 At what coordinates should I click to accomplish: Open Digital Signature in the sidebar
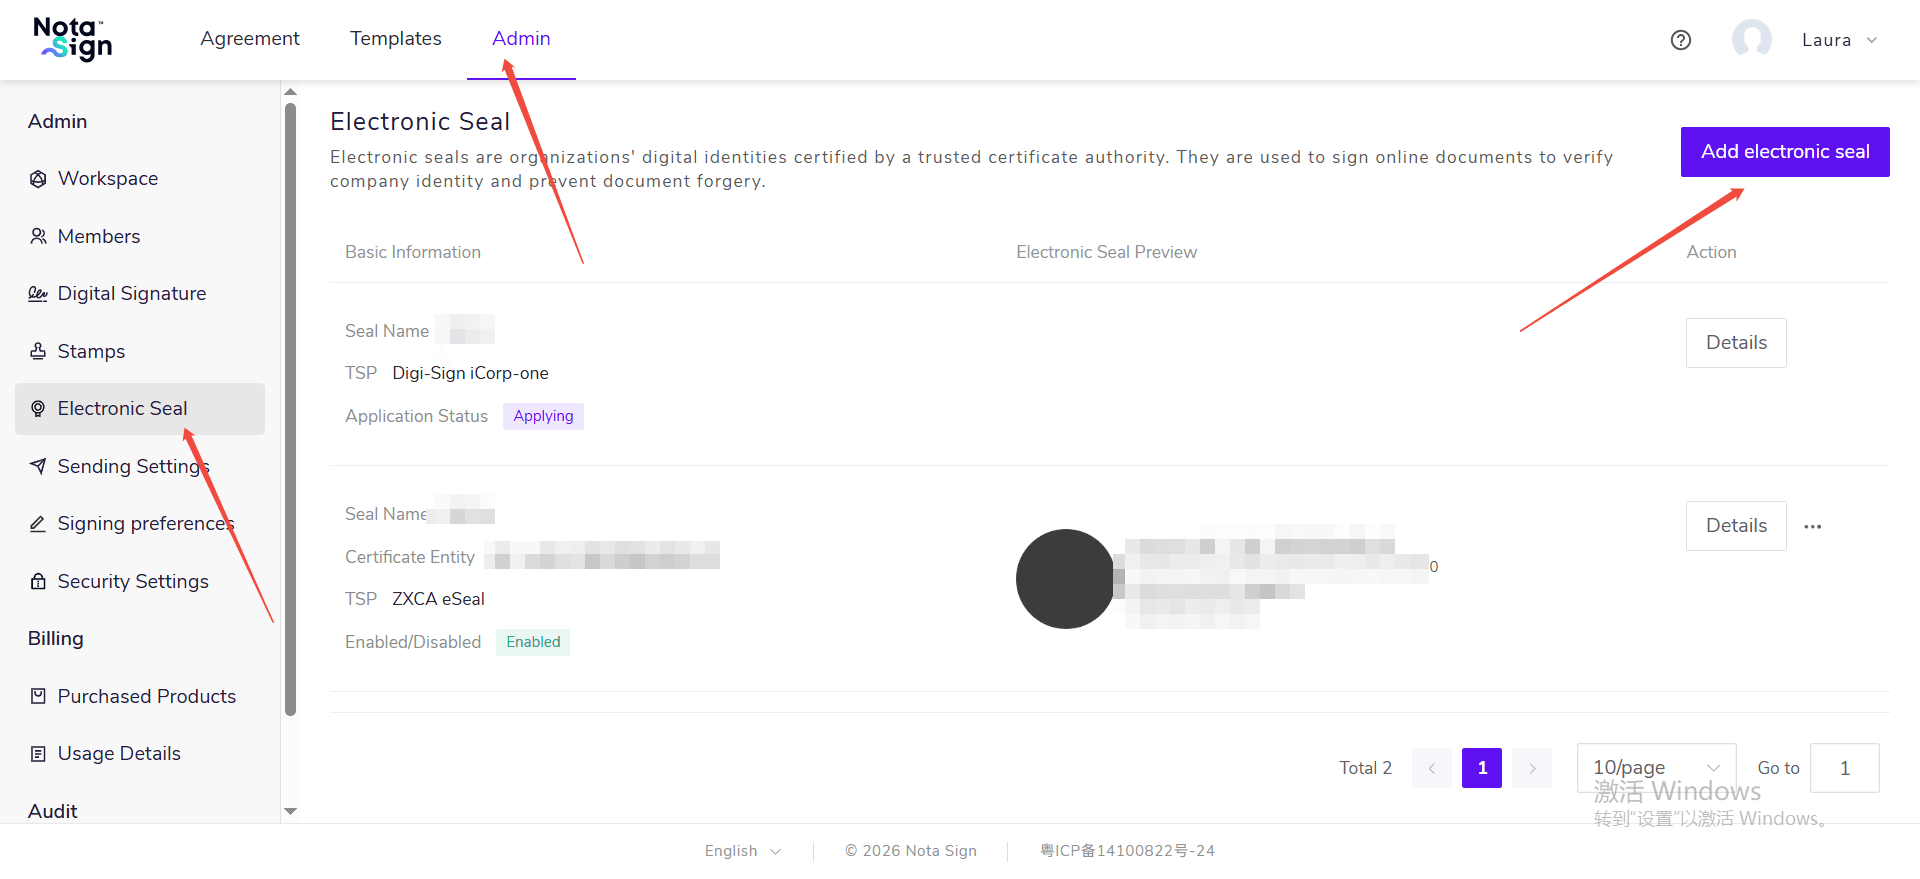(x=140, y=294)
